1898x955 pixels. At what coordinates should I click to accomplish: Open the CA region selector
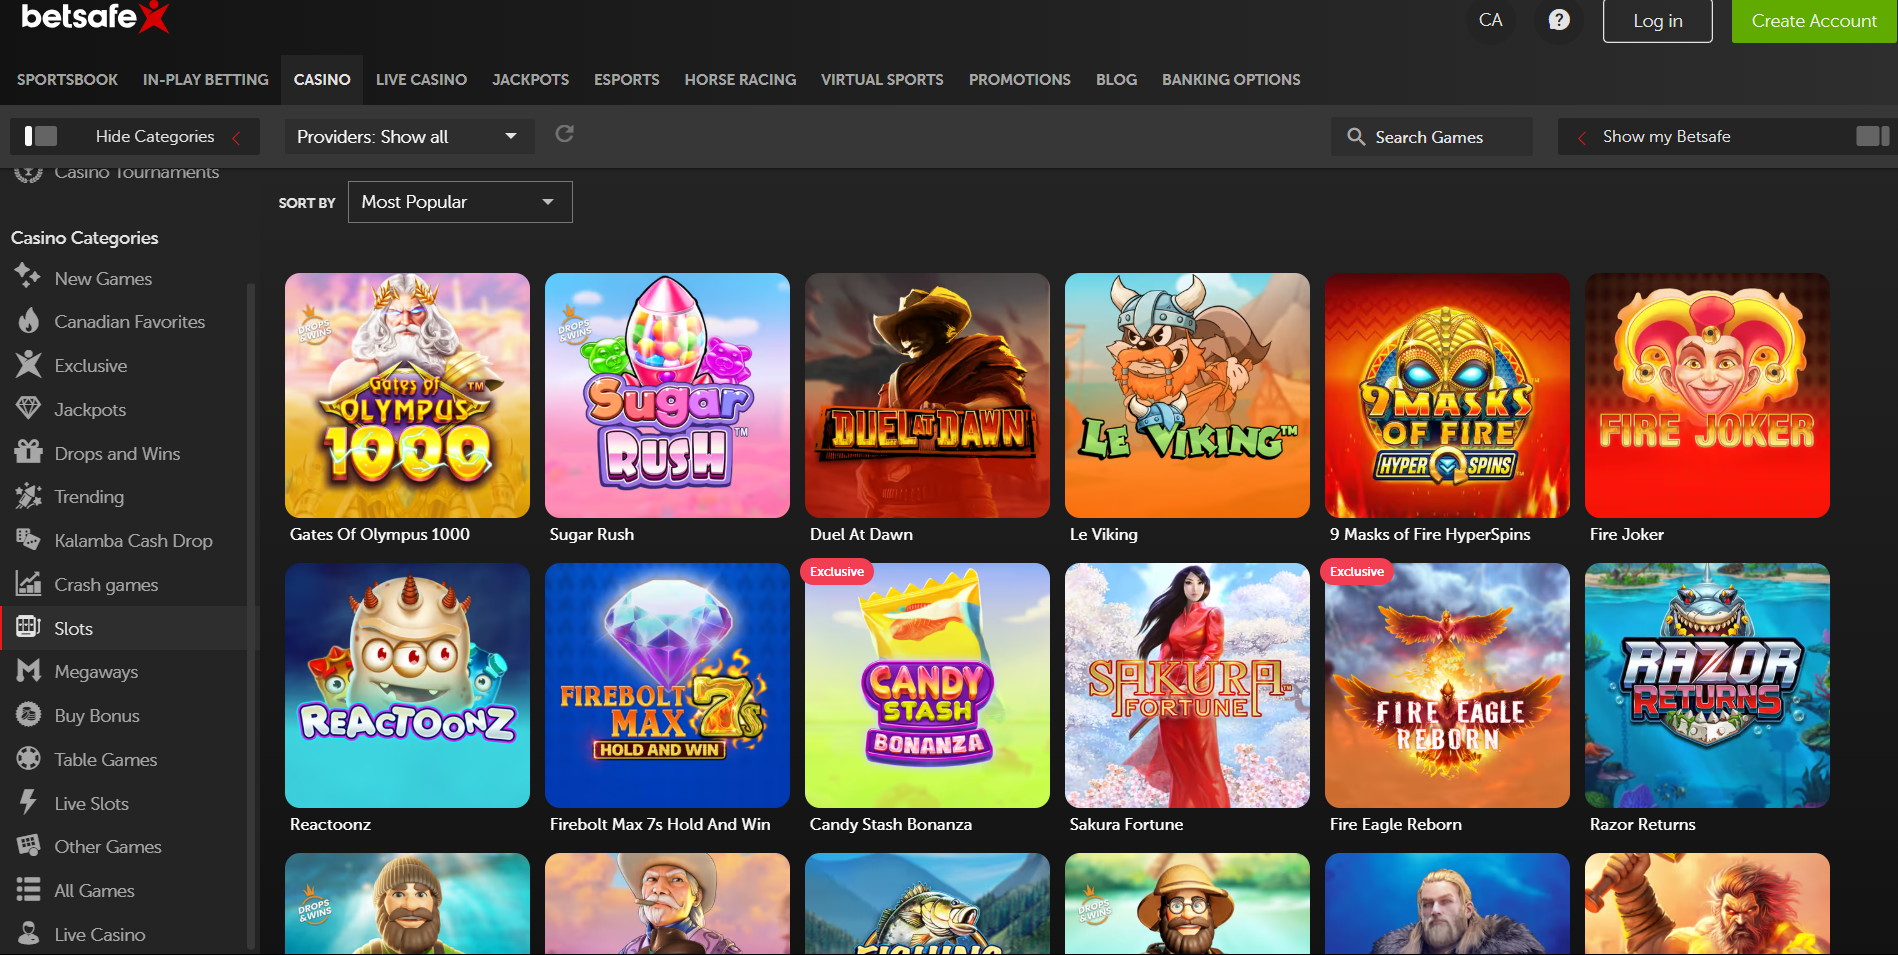[x=1490, y=20]
